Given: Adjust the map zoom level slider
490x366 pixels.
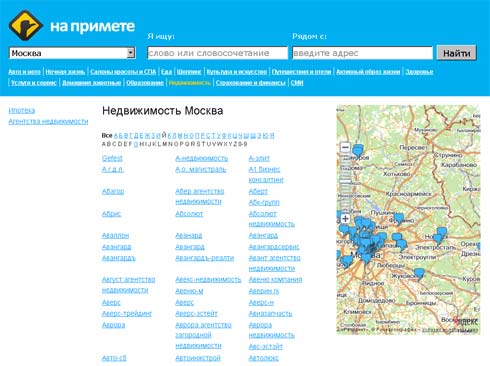Looking at the screenshot, I should [x=345, y=182].
